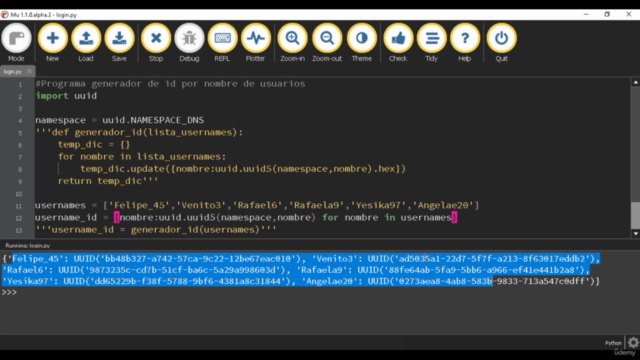Close the login.py tab
This screenshot has height=360, width=640.
coord(29,71)
